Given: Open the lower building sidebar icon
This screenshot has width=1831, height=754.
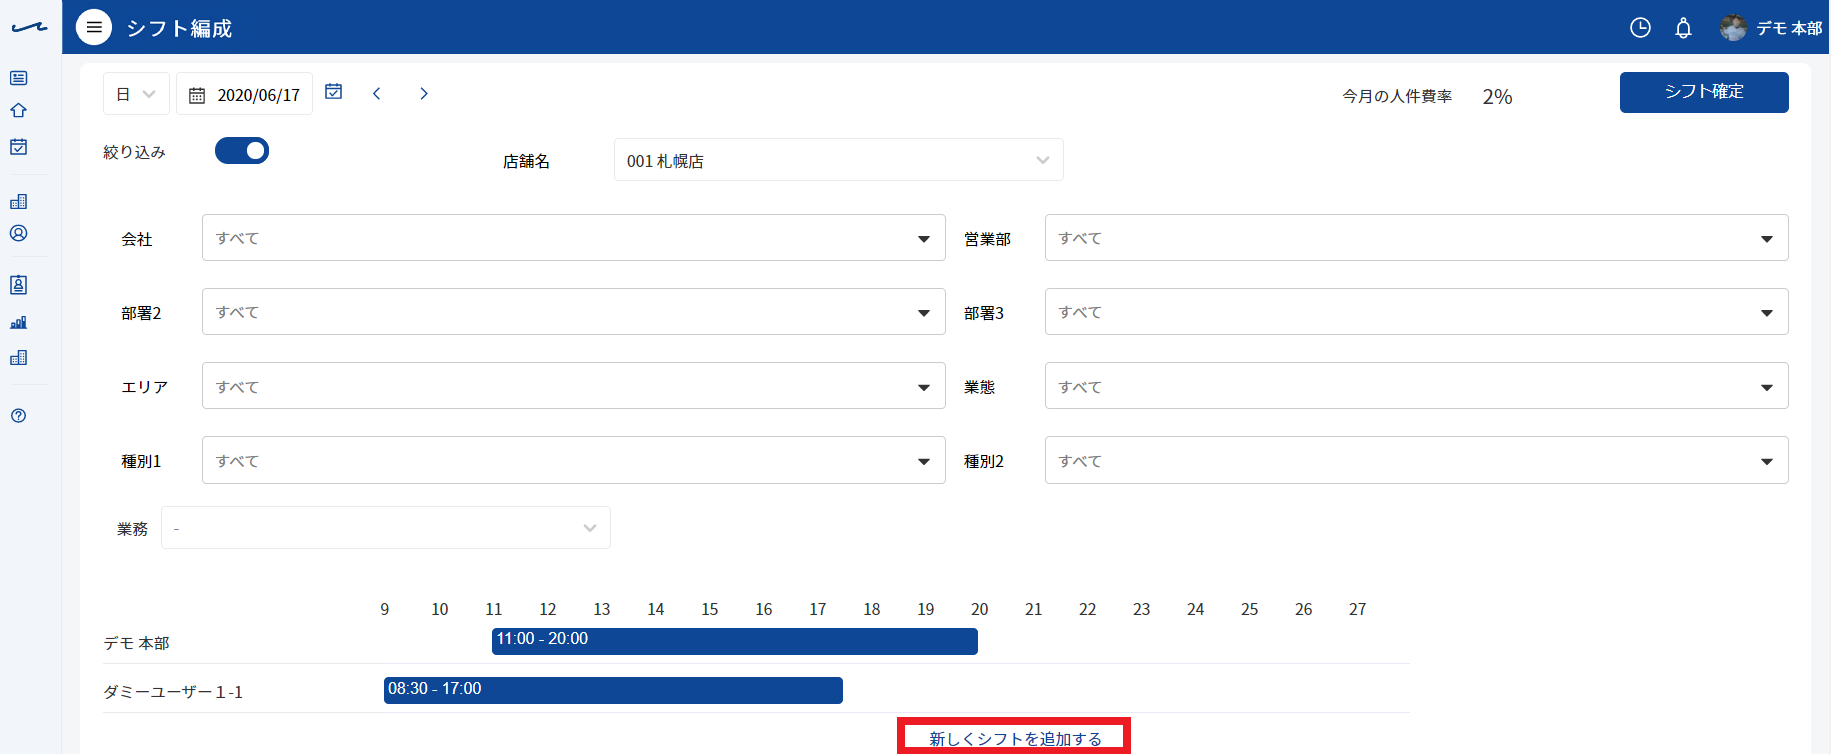Looking at the screenshot, I should (x=18, y=357).
